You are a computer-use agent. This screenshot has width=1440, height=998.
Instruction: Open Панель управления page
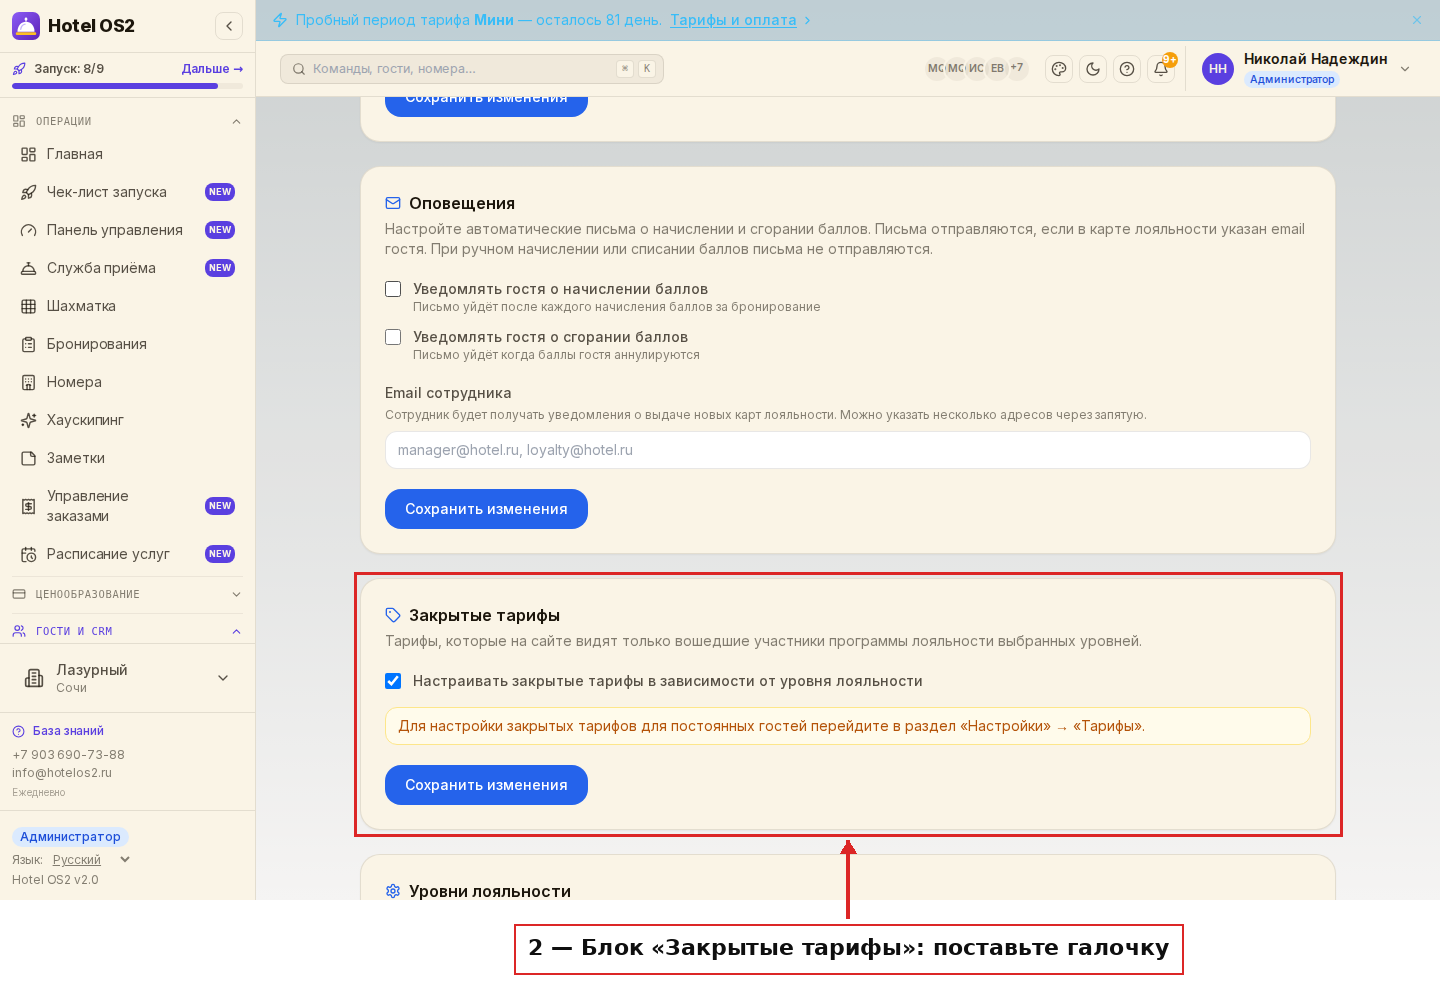127,230
